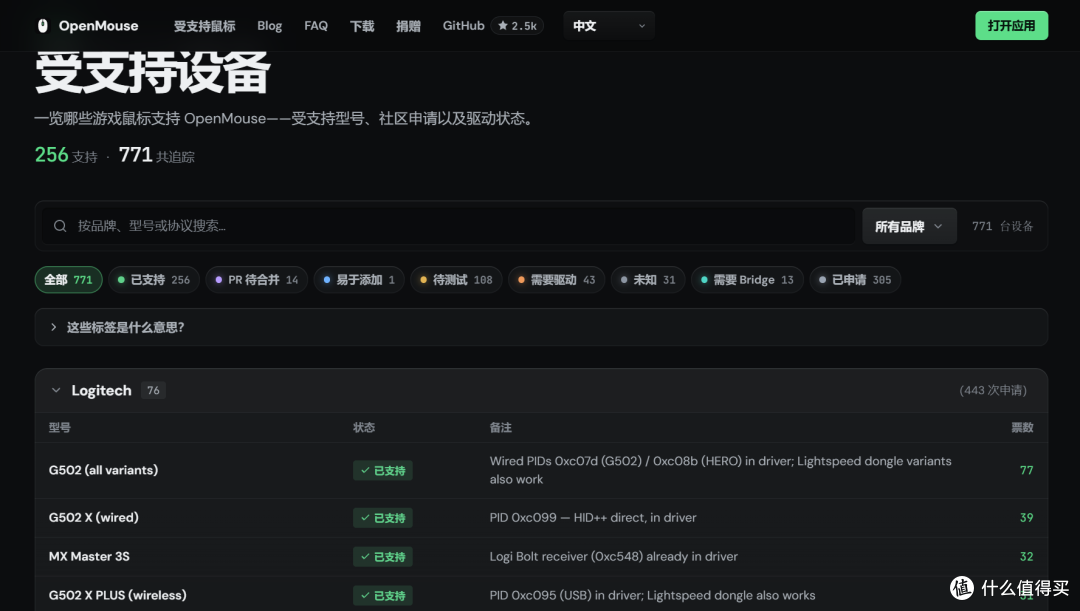
Task: Filter by 易于添加 1 chip
Action: tap(359, 280)
